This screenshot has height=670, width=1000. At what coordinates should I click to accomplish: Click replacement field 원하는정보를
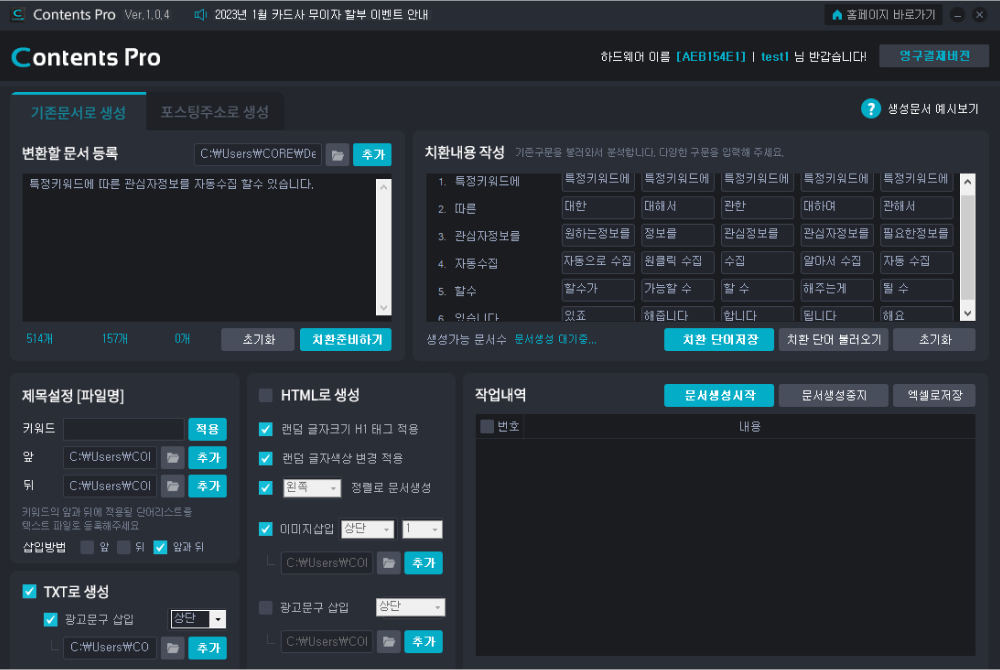598,234
